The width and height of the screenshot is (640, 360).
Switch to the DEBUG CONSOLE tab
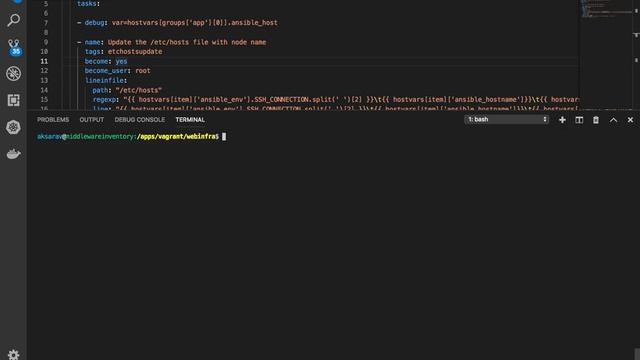point(140,120)
